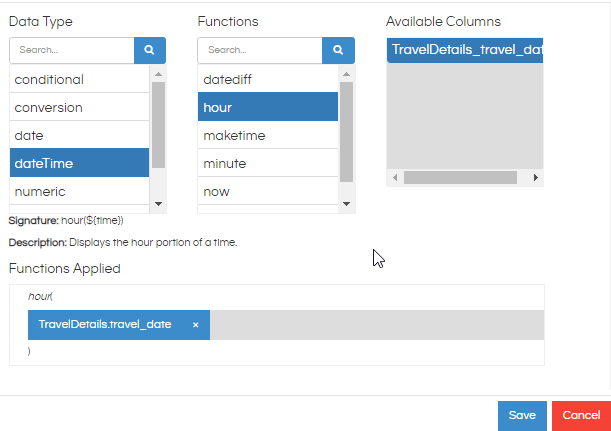Click Available Columns scroll left arrow
The image size is (611, 431).
(395, 178)
